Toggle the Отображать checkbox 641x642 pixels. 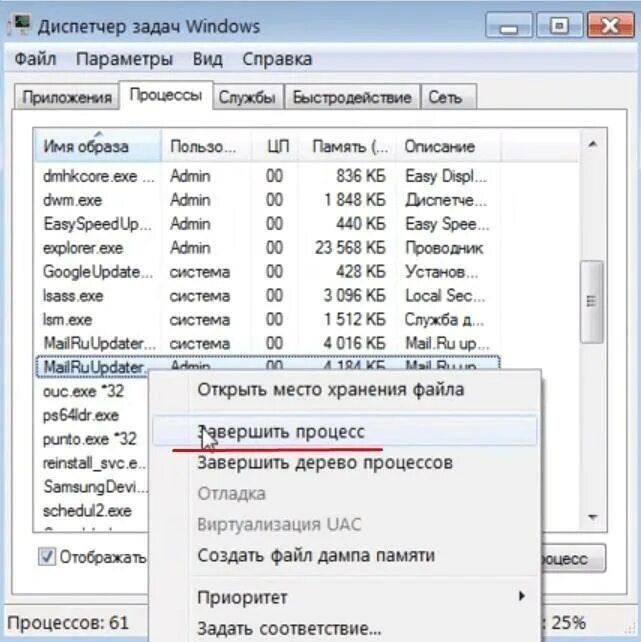[x=47, y=557]
